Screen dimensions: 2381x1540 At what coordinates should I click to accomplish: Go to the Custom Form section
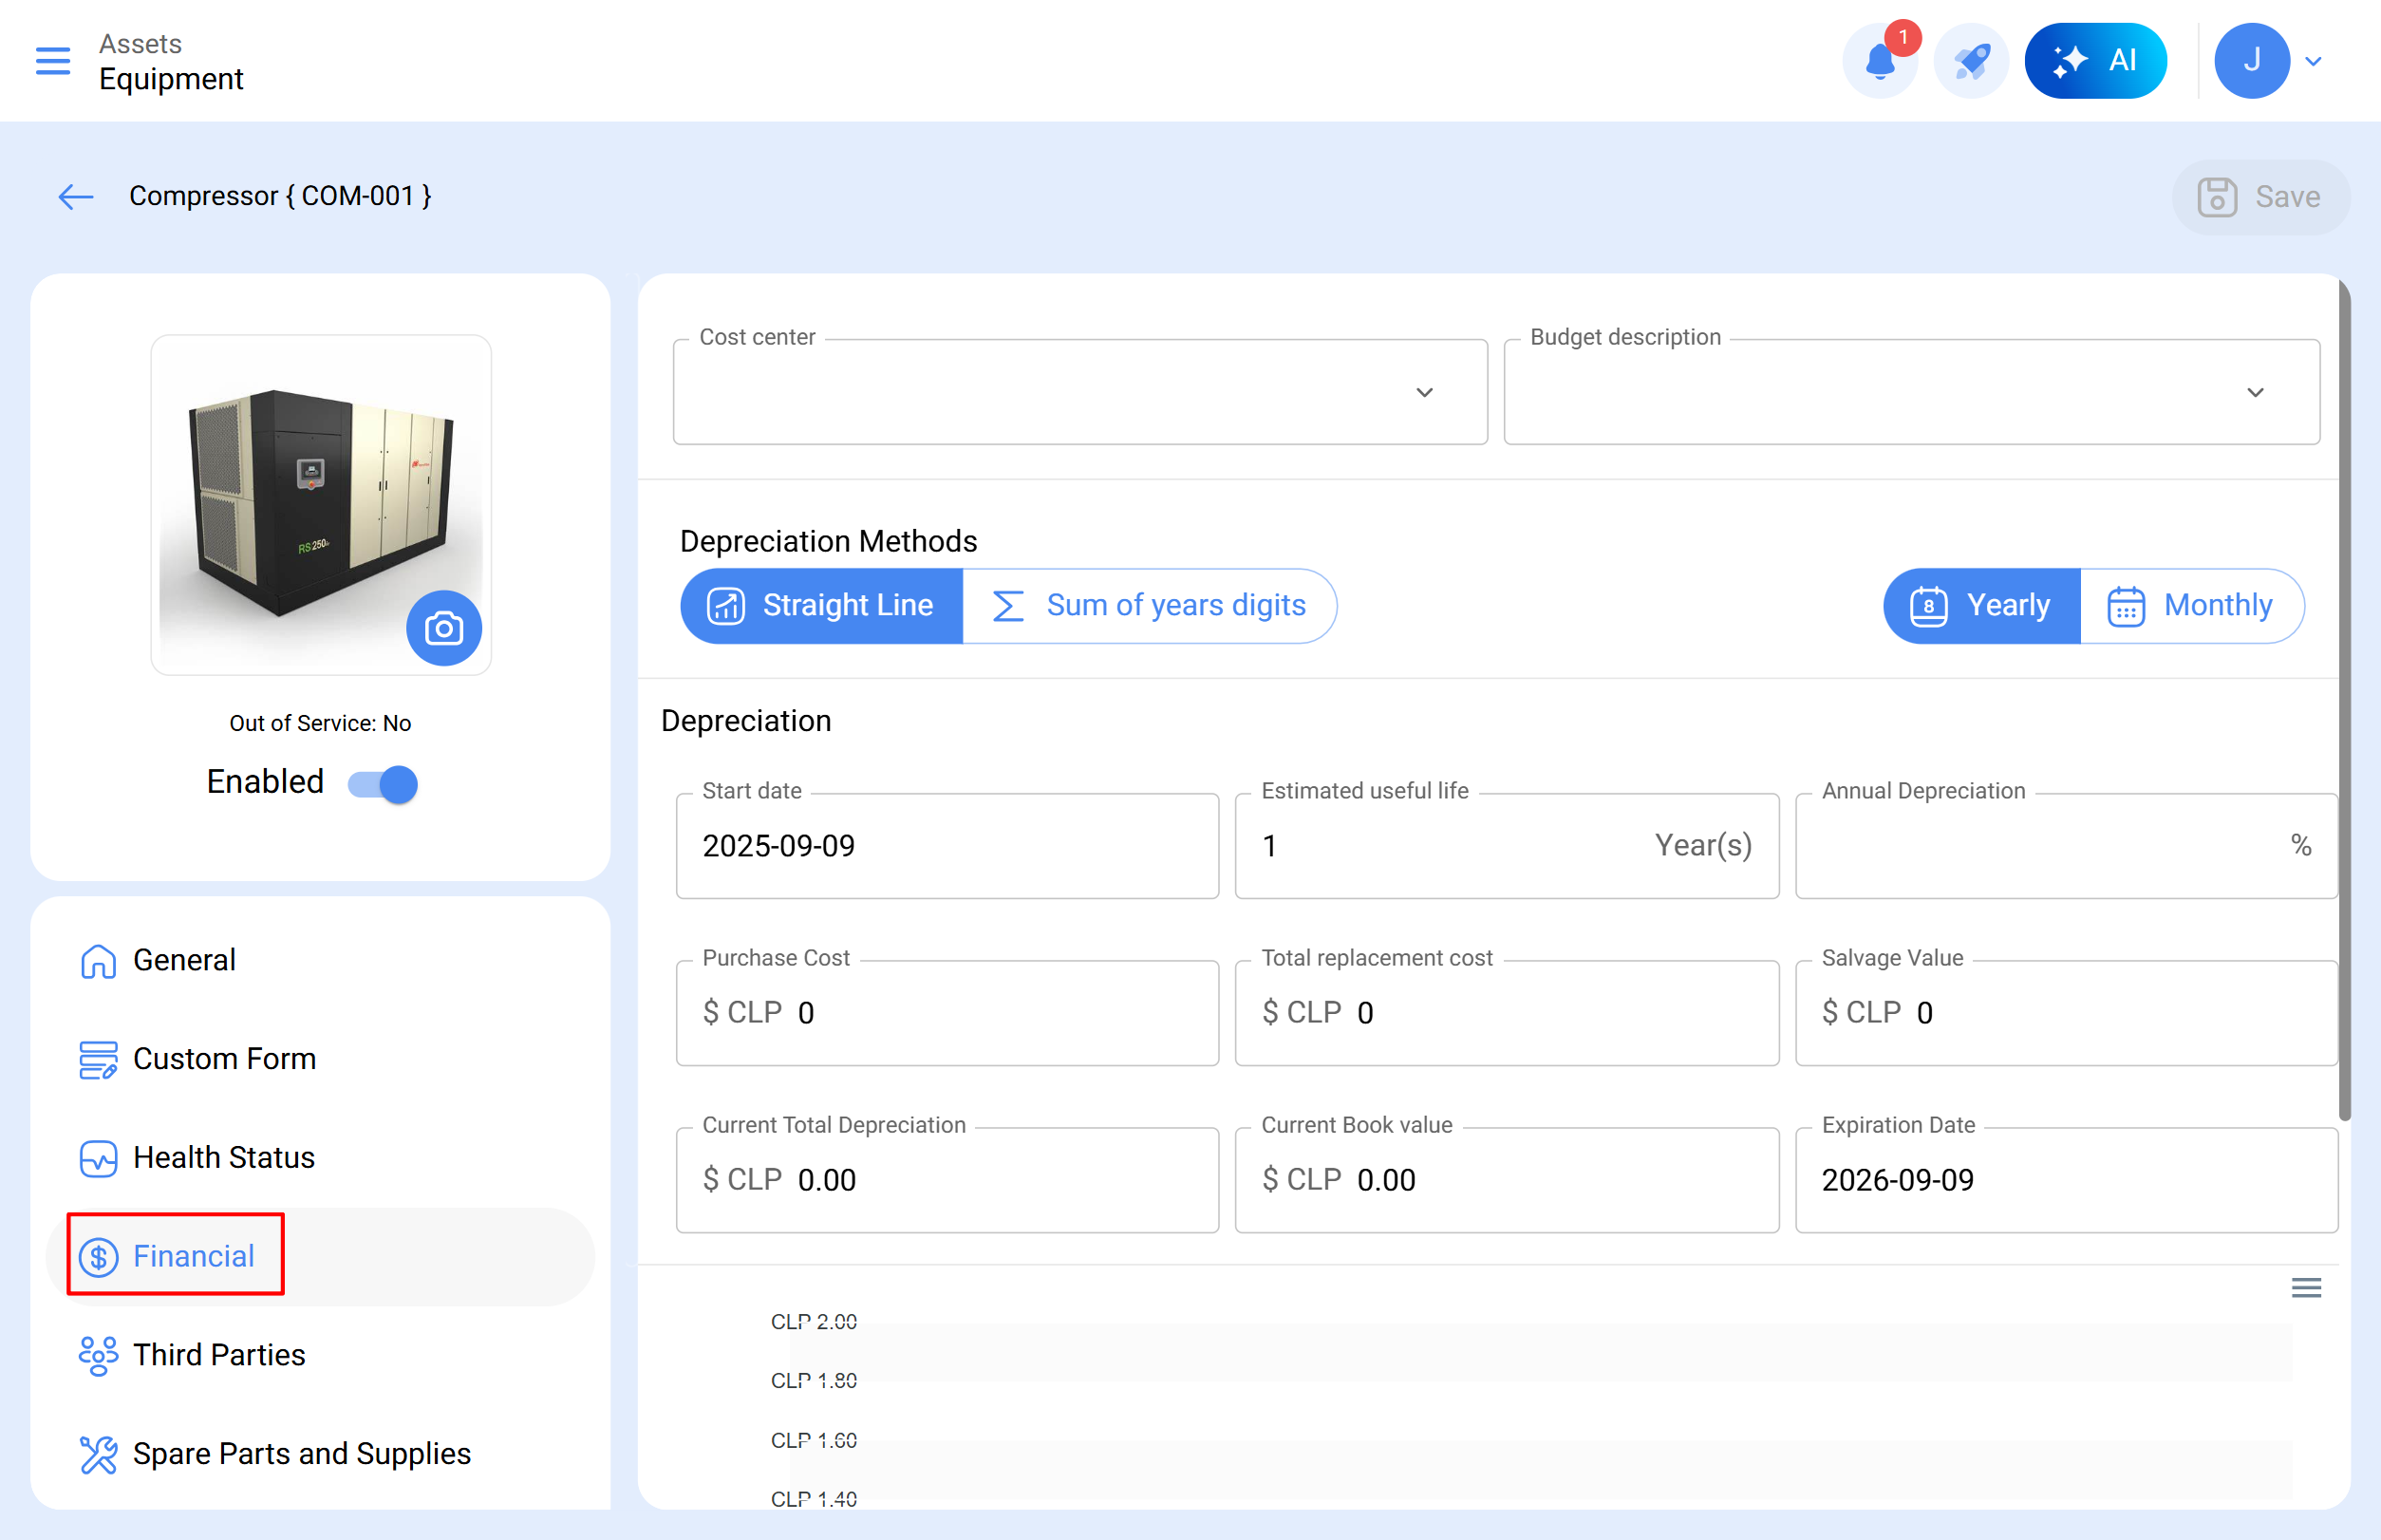tap(224, 1059)
